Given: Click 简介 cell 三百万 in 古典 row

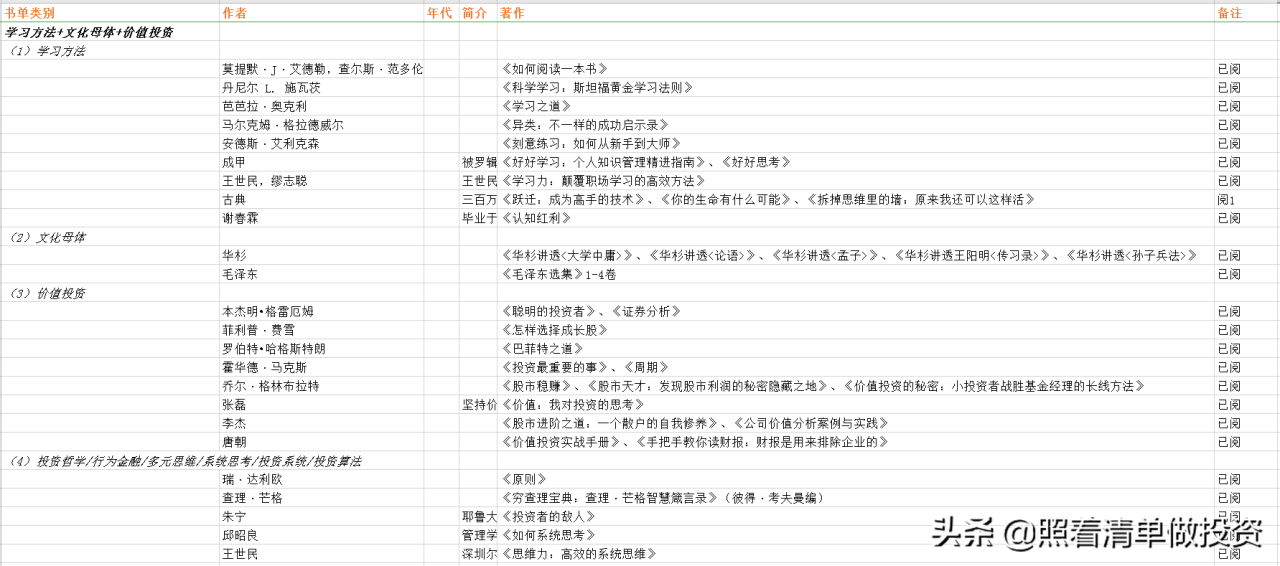Looking at the screenshot, I should tap(478, 200).
